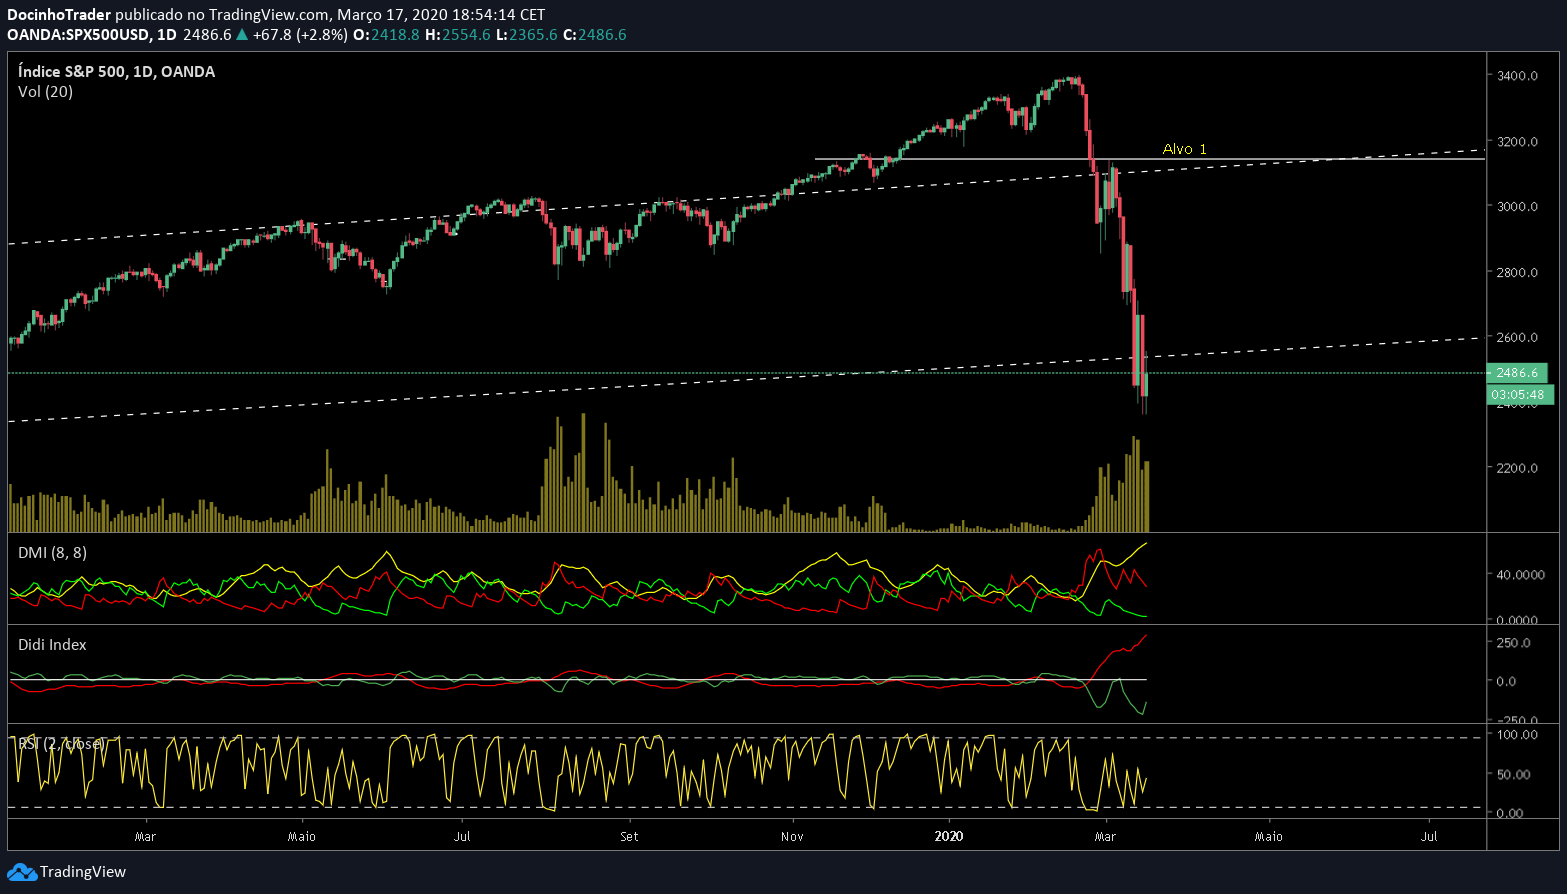Click the TradingView cloud logo icon
Image resolution: width=1567 pixels, height=894 pixels.
point(22,872)
